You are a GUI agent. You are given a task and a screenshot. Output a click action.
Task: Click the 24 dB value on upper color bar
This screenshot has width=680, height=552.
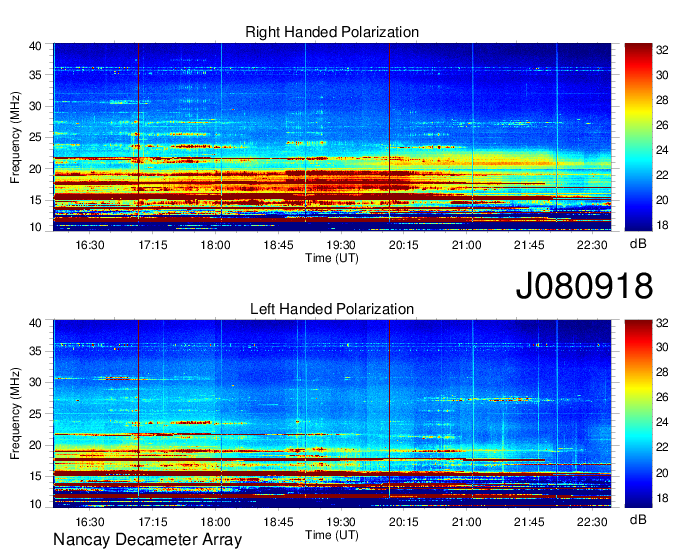[x=662, y=150]
